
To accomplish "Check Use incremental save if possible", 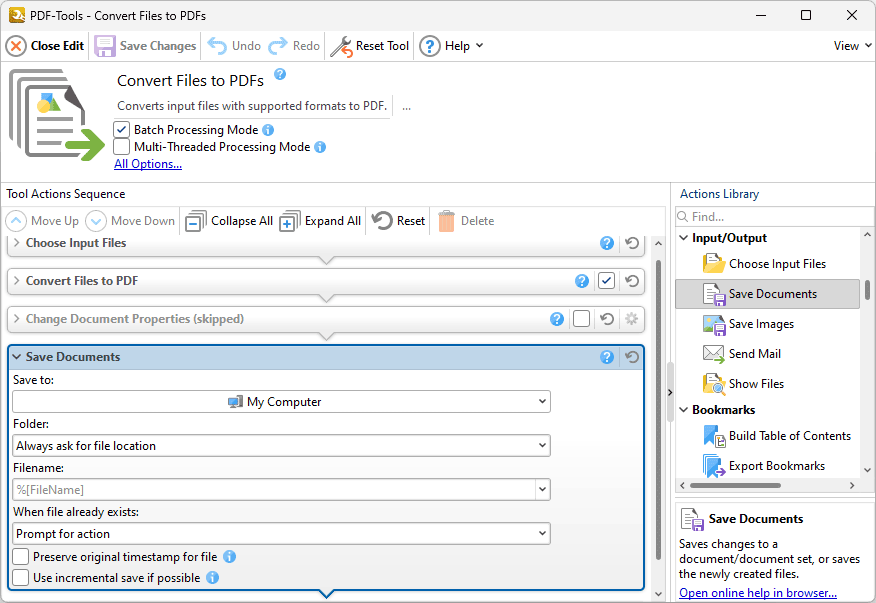I will [21, 578].
